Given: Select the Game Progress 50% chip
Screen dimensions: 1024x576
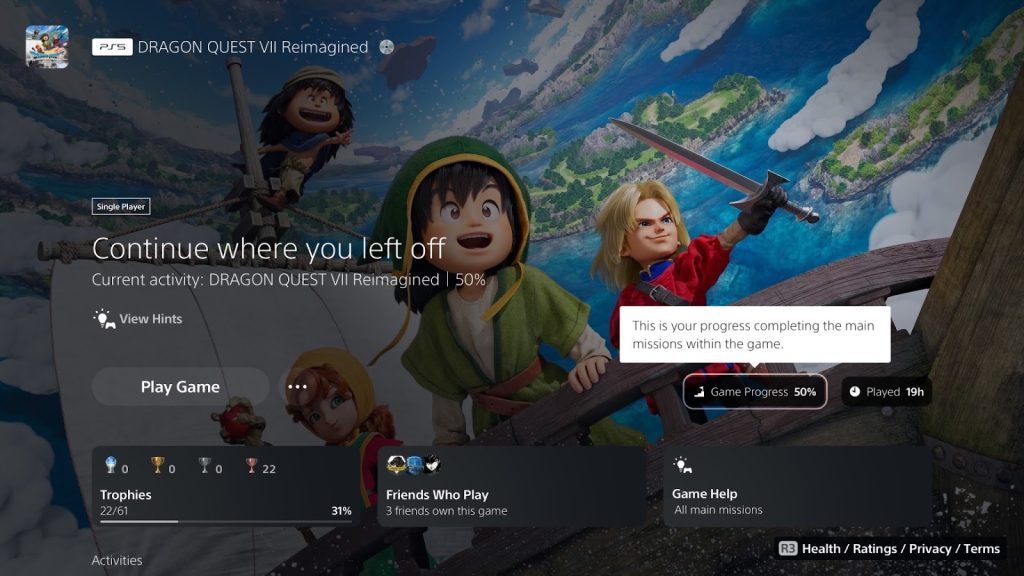Looking at the screenshot, I should (755, 392).
